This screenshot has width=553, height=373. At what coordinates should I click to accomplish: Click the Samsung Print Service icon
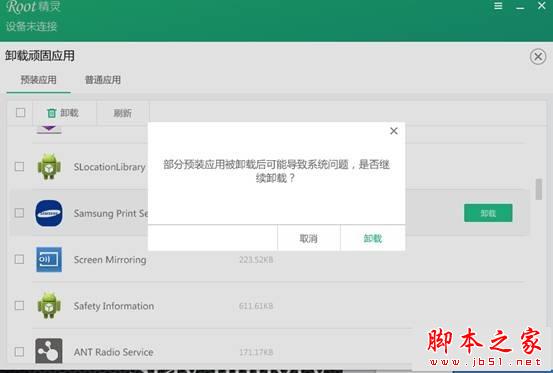pyautogui.click(x=49, y=213)
